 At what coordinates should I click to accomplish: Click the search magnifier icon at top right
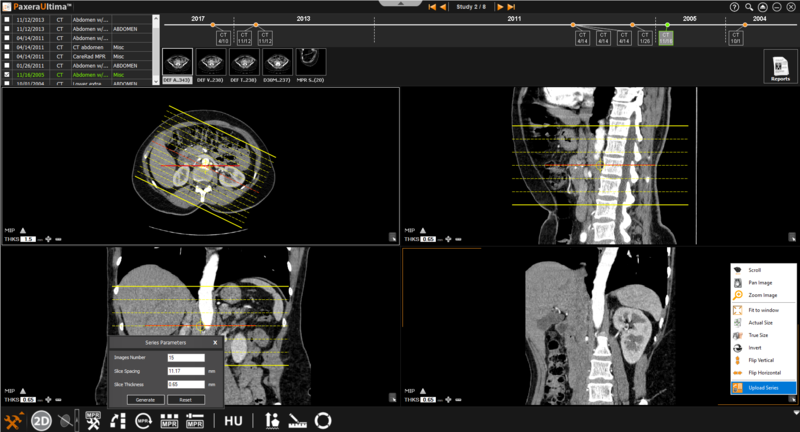coord(749,7)
